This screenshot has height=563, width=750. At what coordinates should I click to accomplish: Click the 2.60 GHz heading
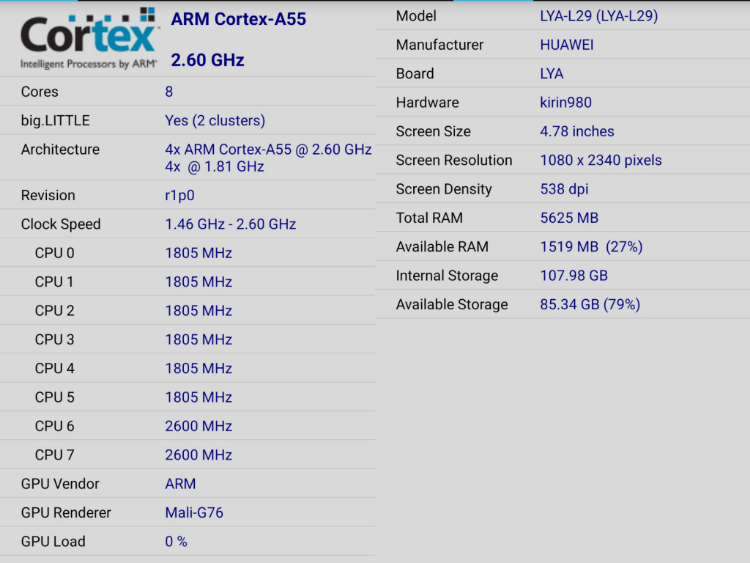pyautogui.click(x=208, y=60)
